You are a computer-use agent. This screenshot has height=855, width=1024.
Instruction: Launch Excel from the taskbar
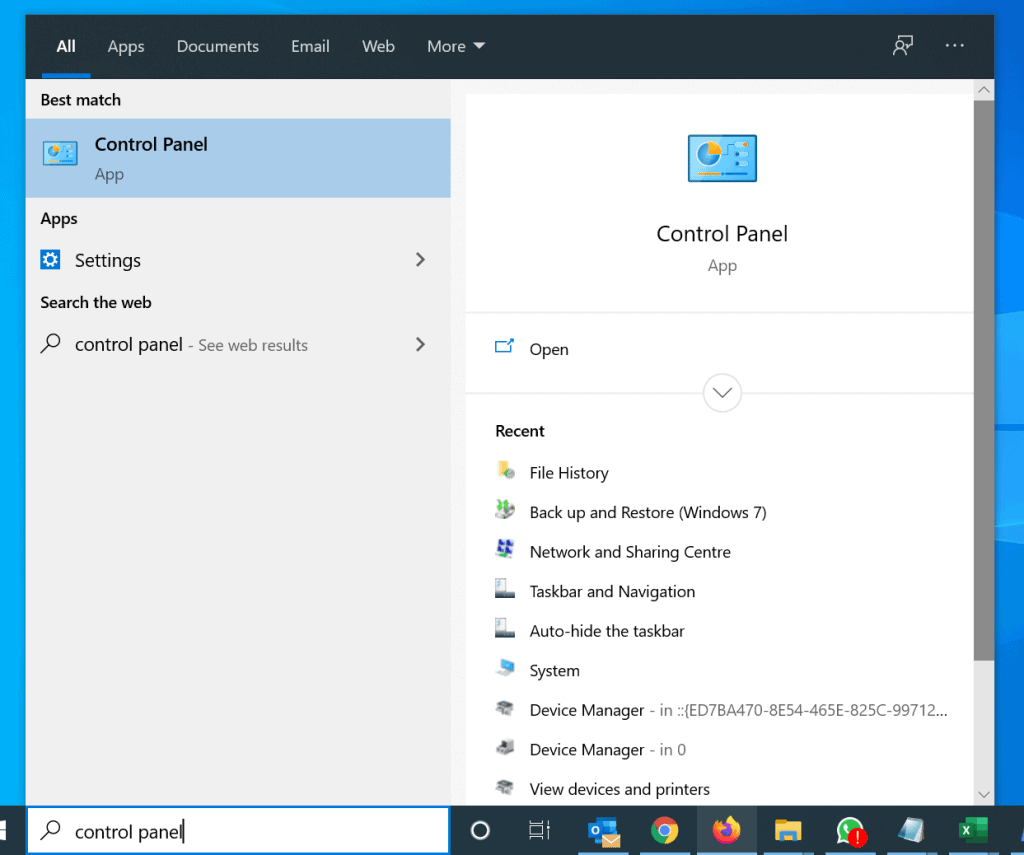point(973,831)
